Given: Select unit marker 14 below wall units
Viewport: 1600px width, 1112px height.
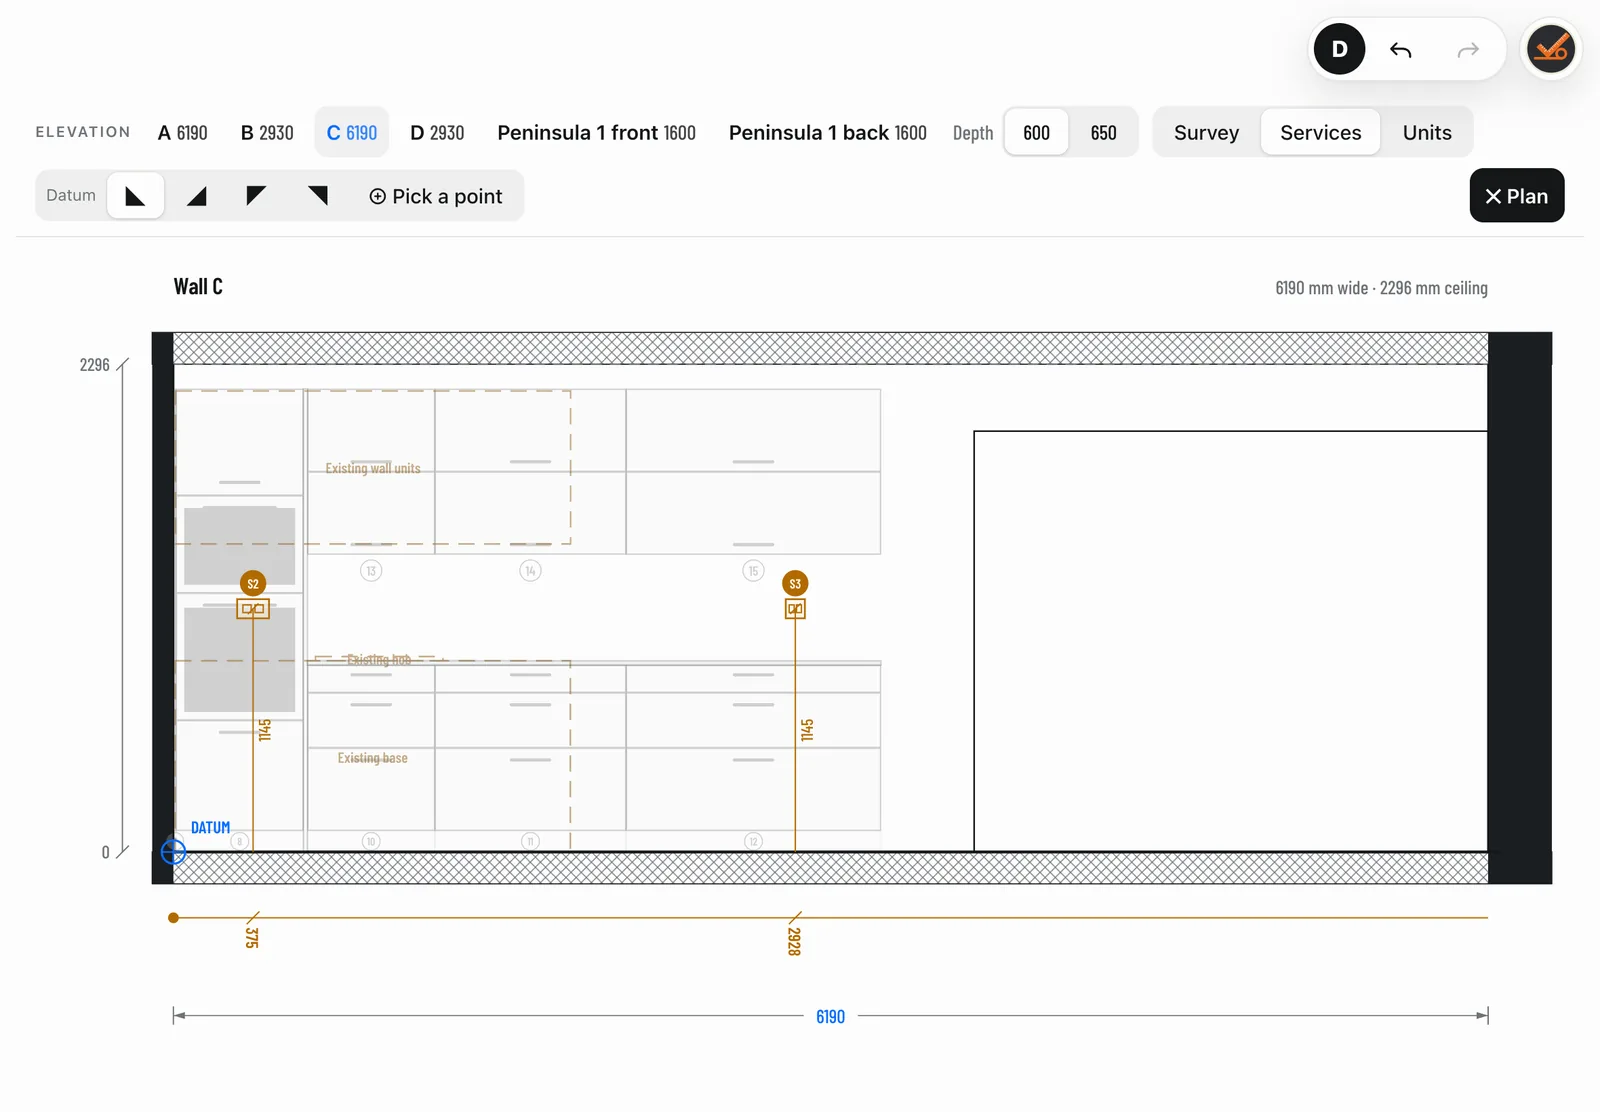Looking at the screenshot, I should 530,571.
